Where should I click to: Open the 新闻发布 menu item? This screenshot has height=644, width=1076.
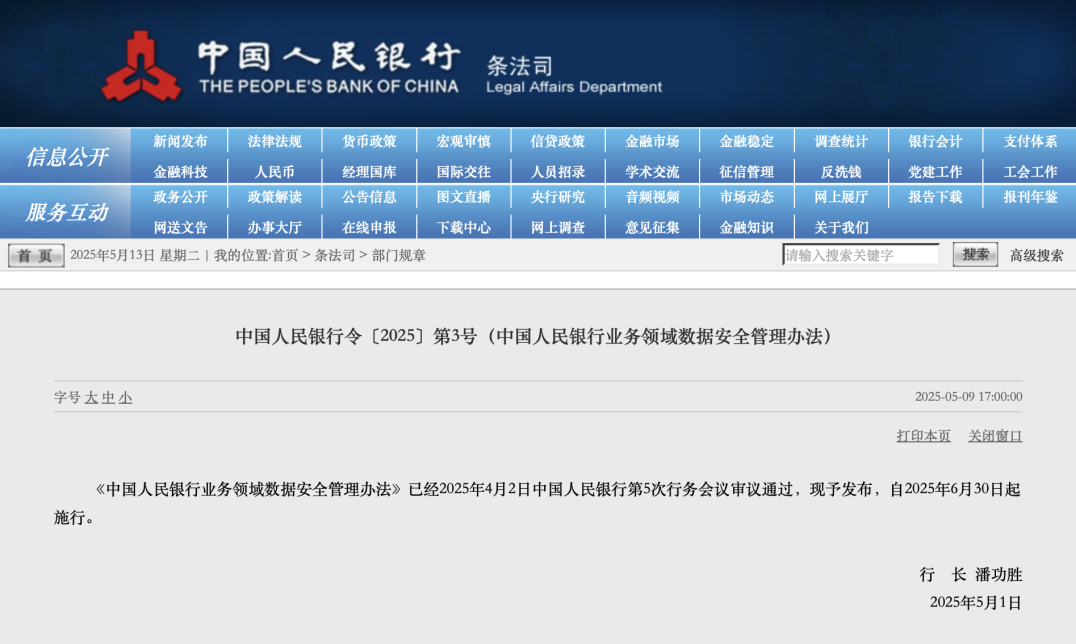tap(180, 142)
